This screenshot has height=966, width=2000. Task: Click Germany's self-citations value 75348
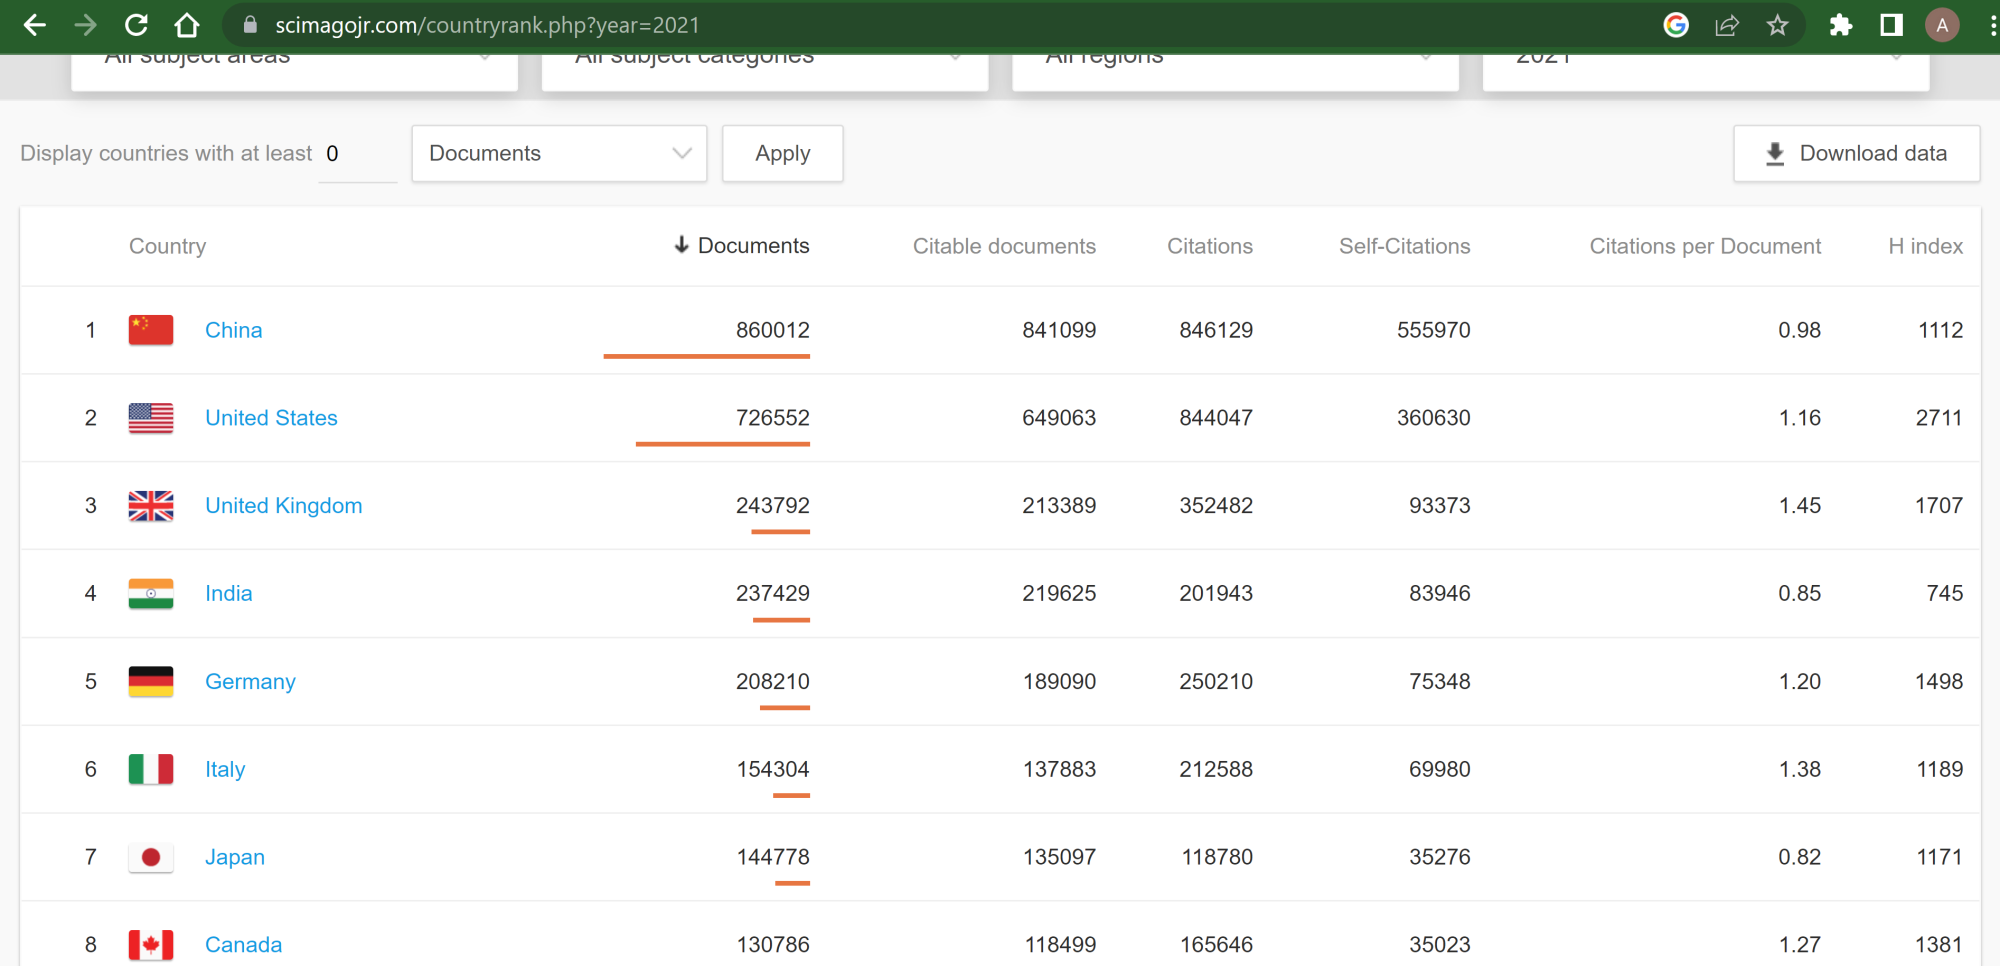click(1440, 682)
